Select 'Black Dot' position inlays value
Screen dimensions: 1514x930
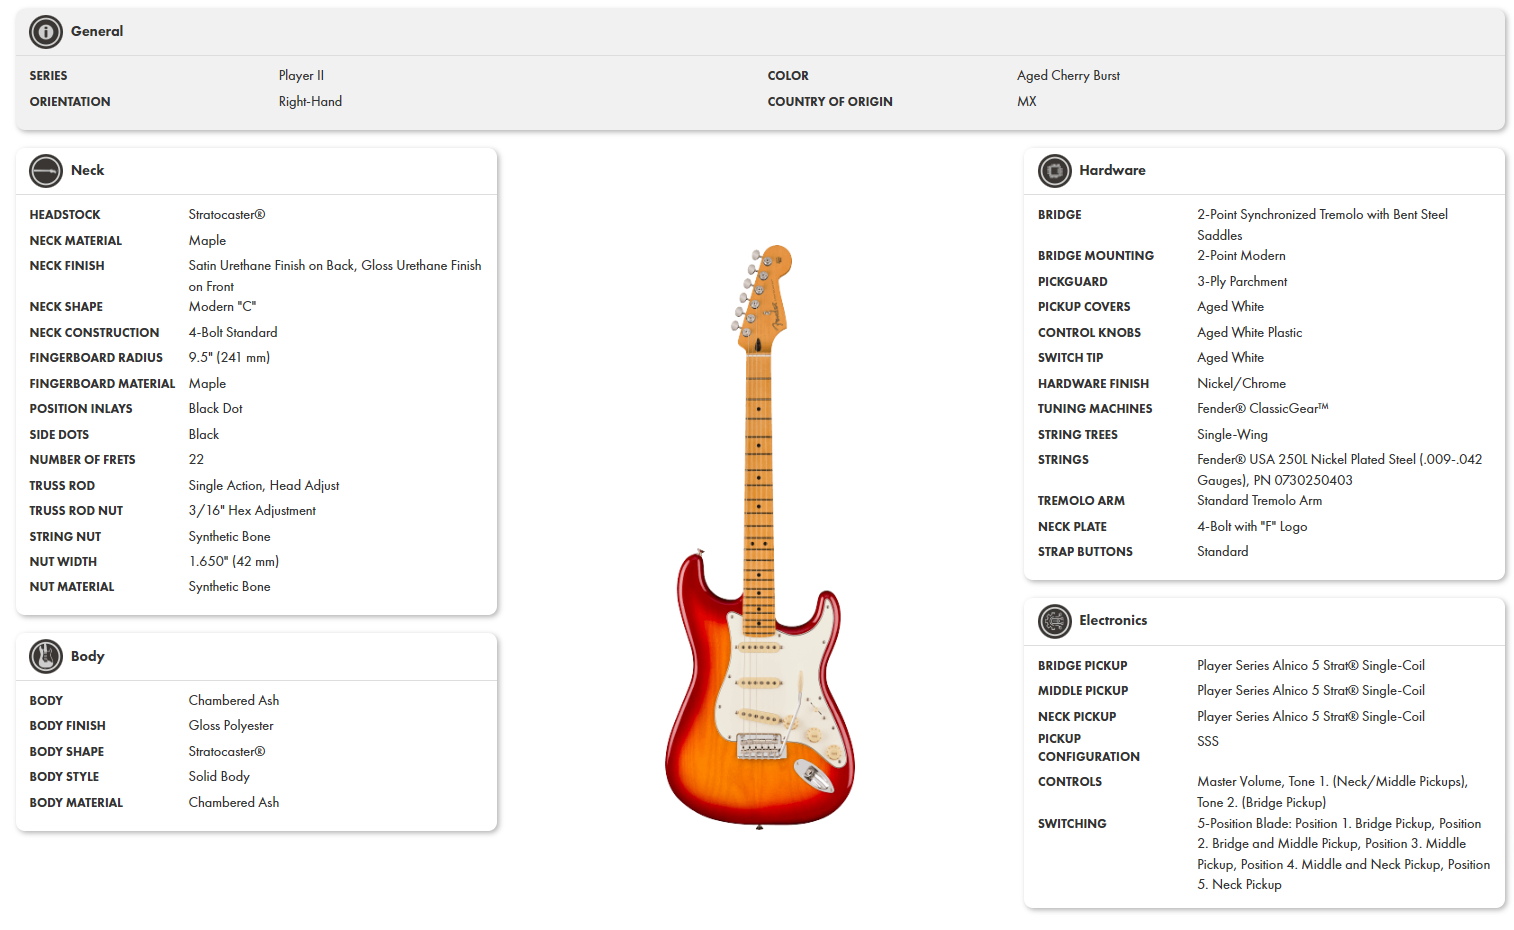(x=215, y=409)
